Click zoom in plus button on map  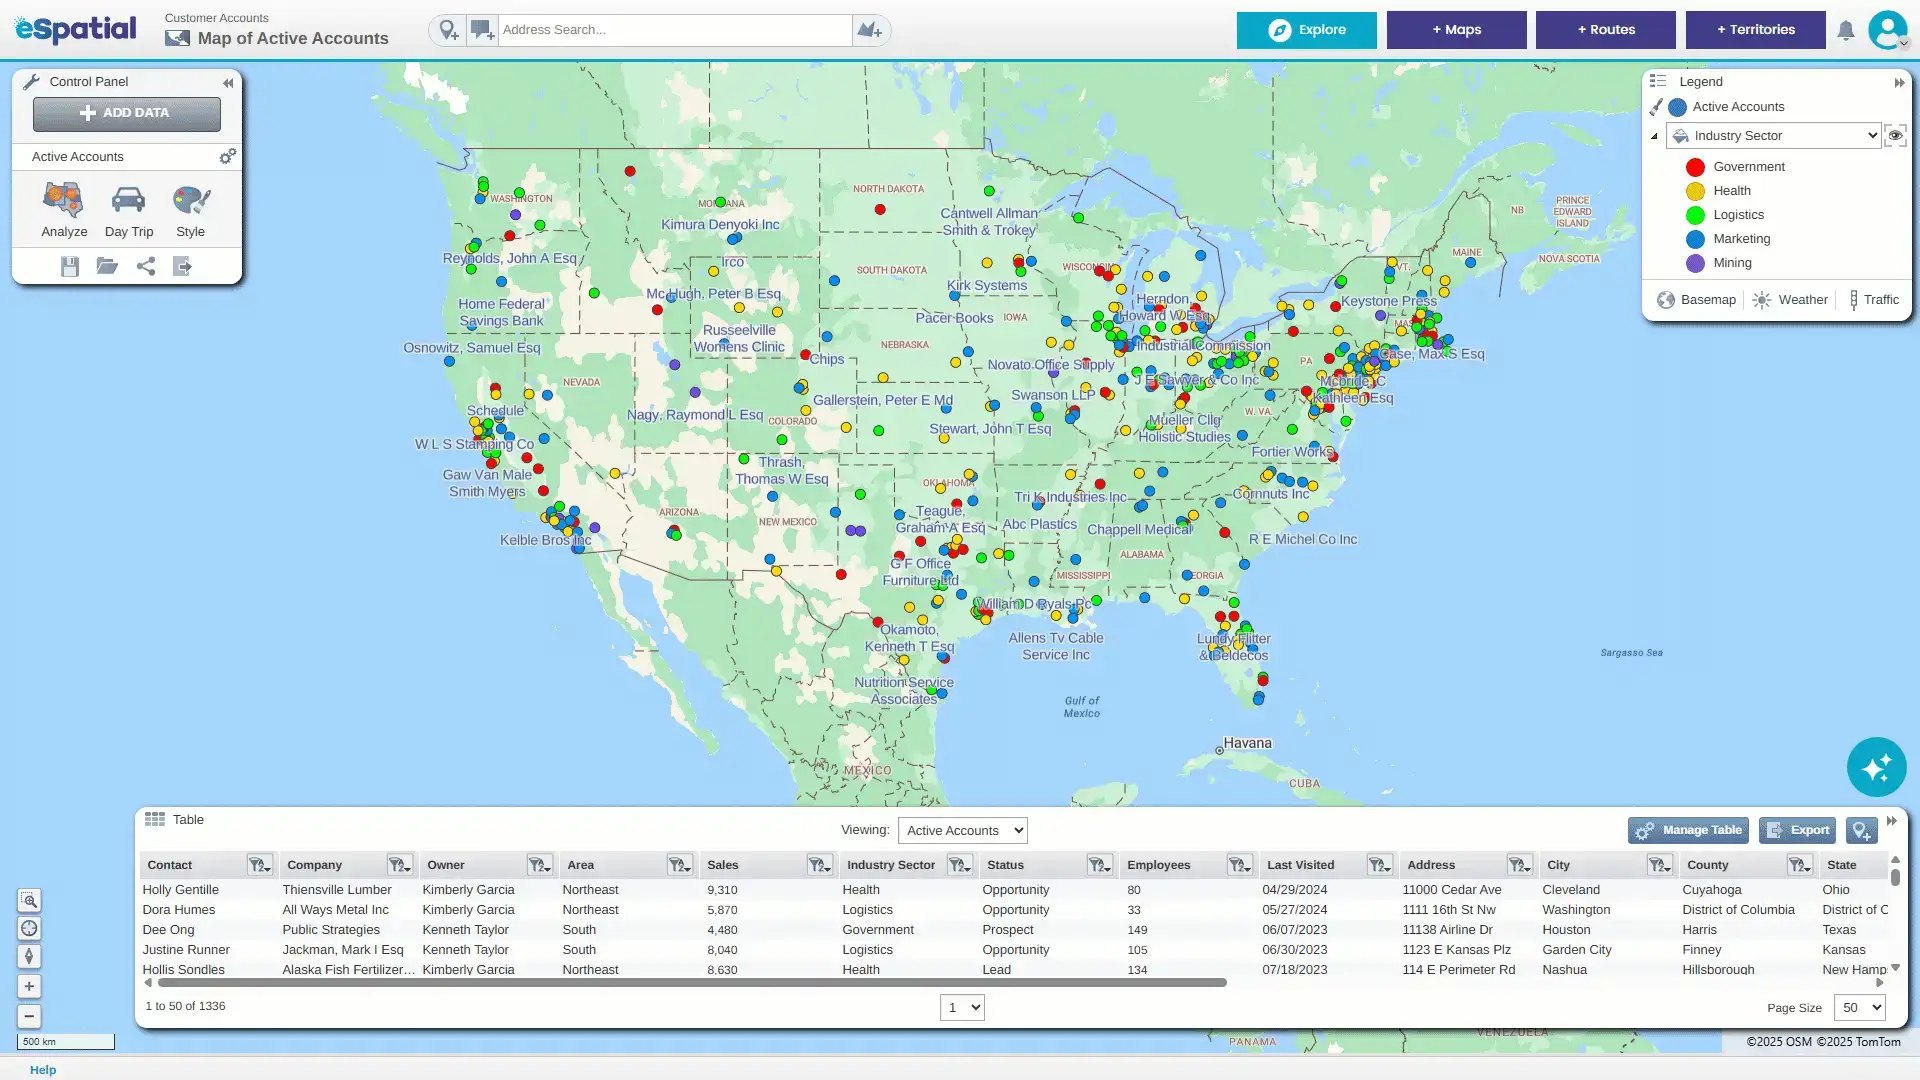[29, 986]
